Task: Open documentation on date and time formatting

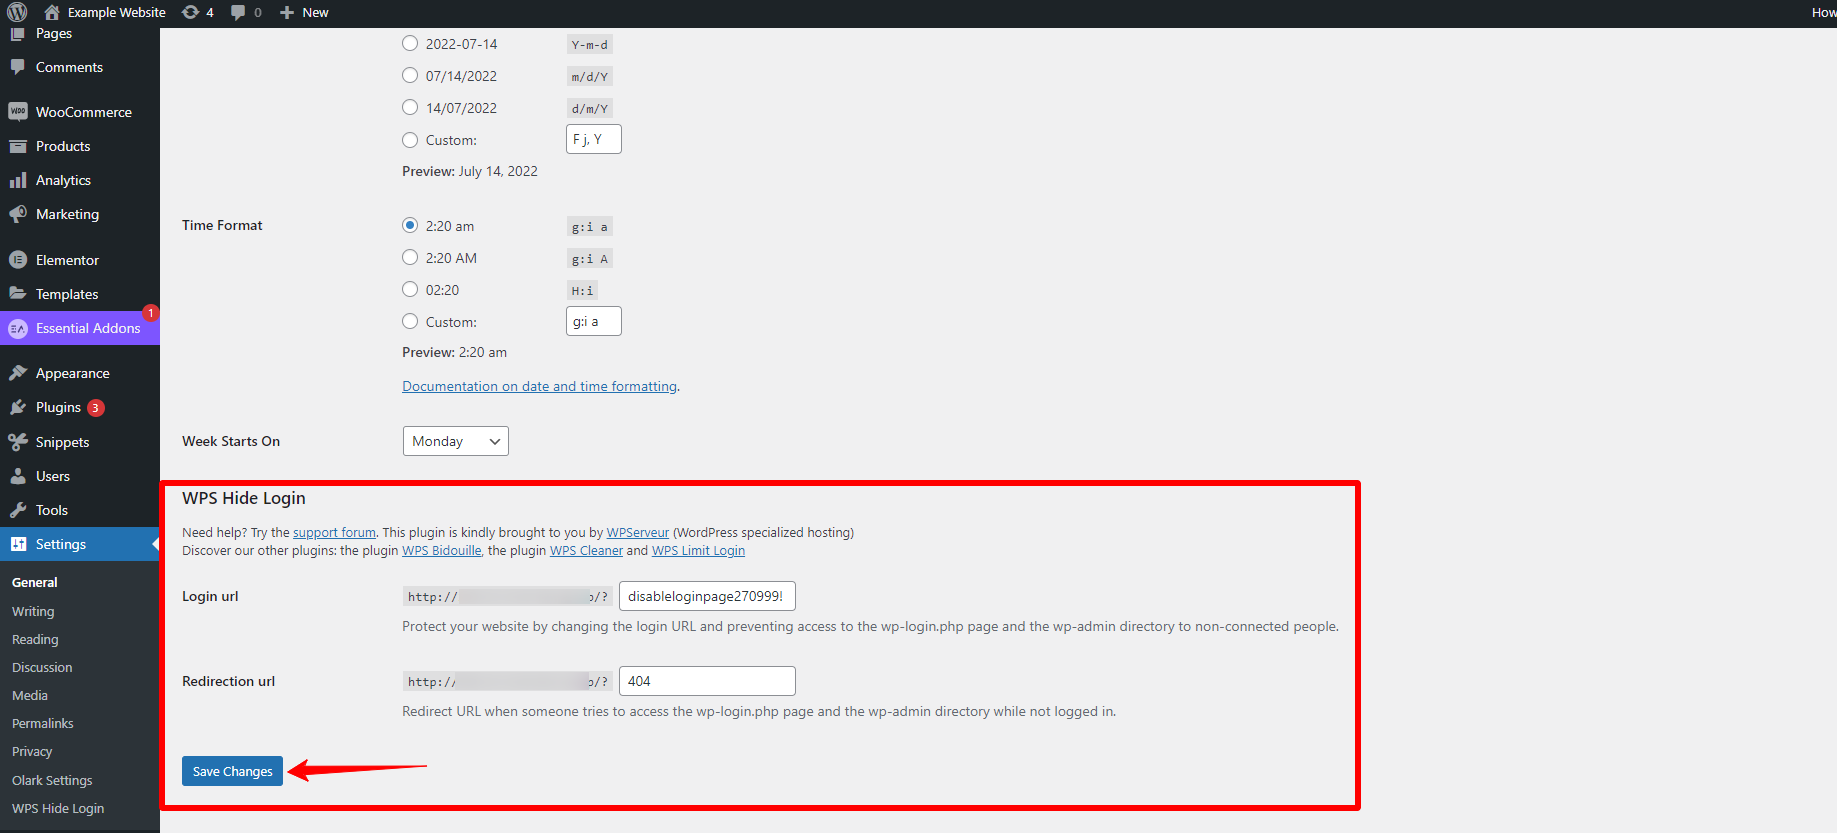Action: tap(540, 386)
